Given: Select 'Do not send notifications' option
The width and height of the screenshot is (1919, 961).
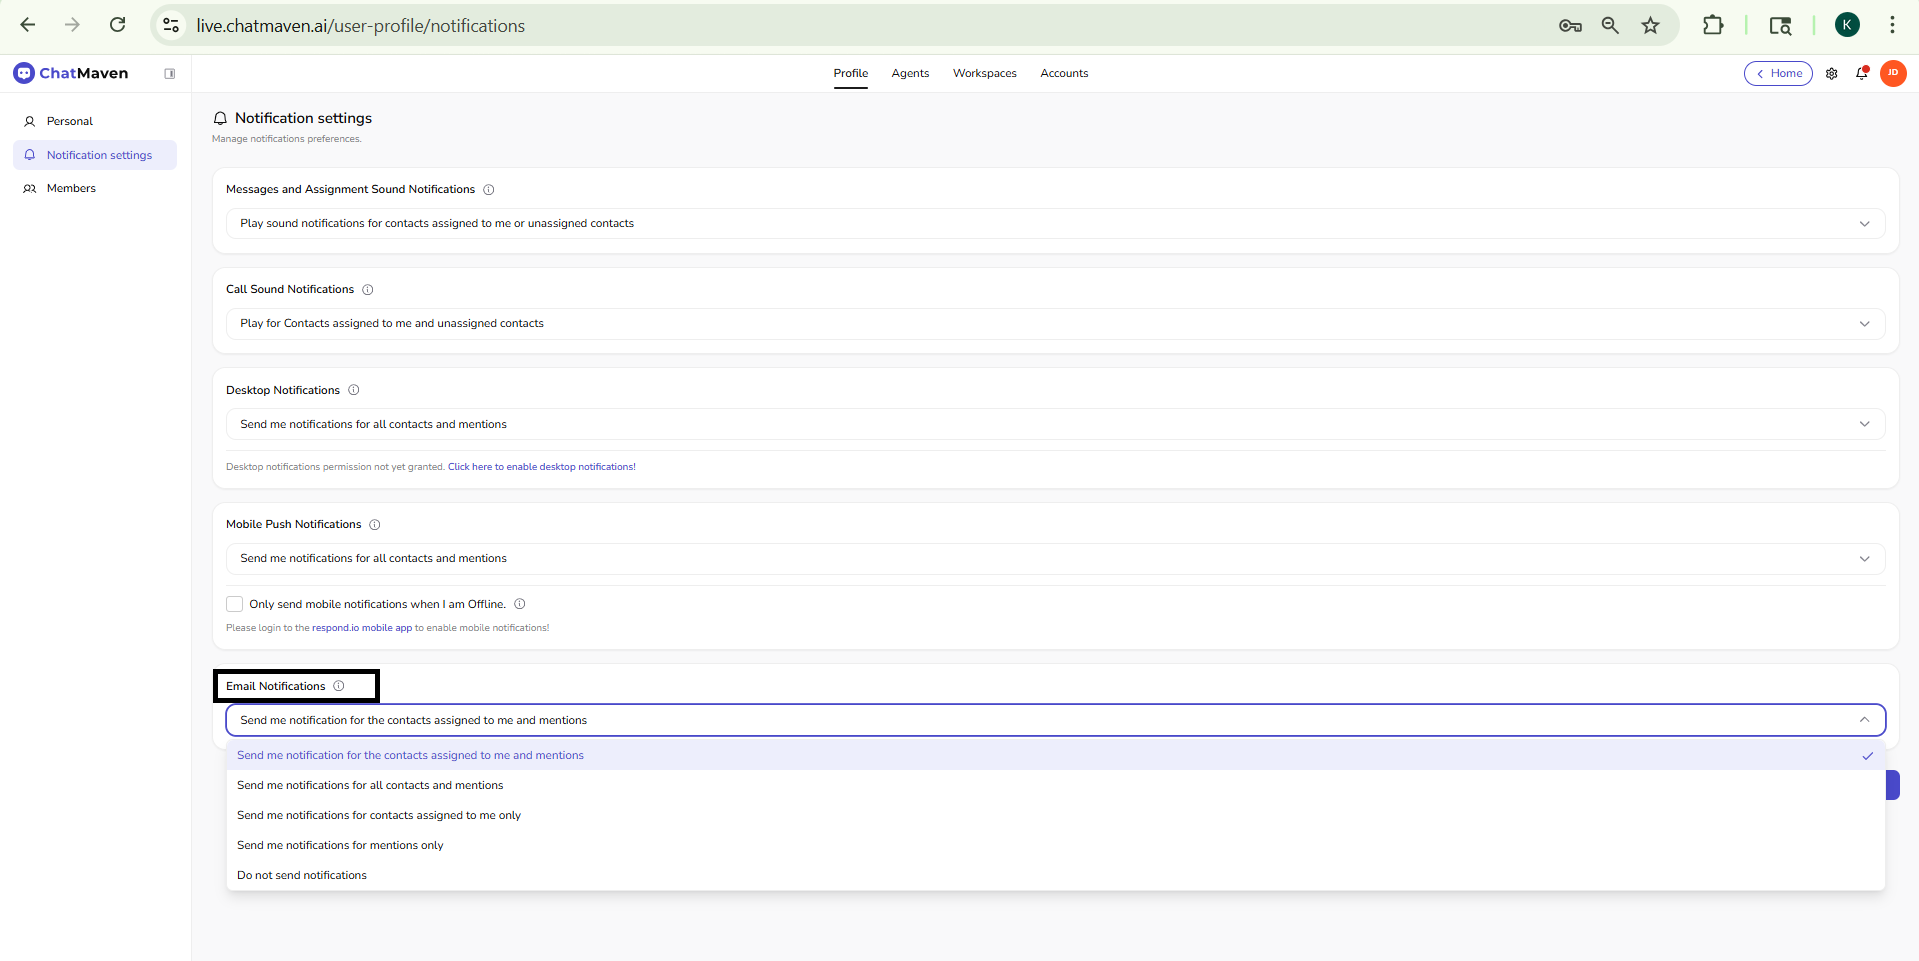Looking at the screenshot, I should (302, 876).
